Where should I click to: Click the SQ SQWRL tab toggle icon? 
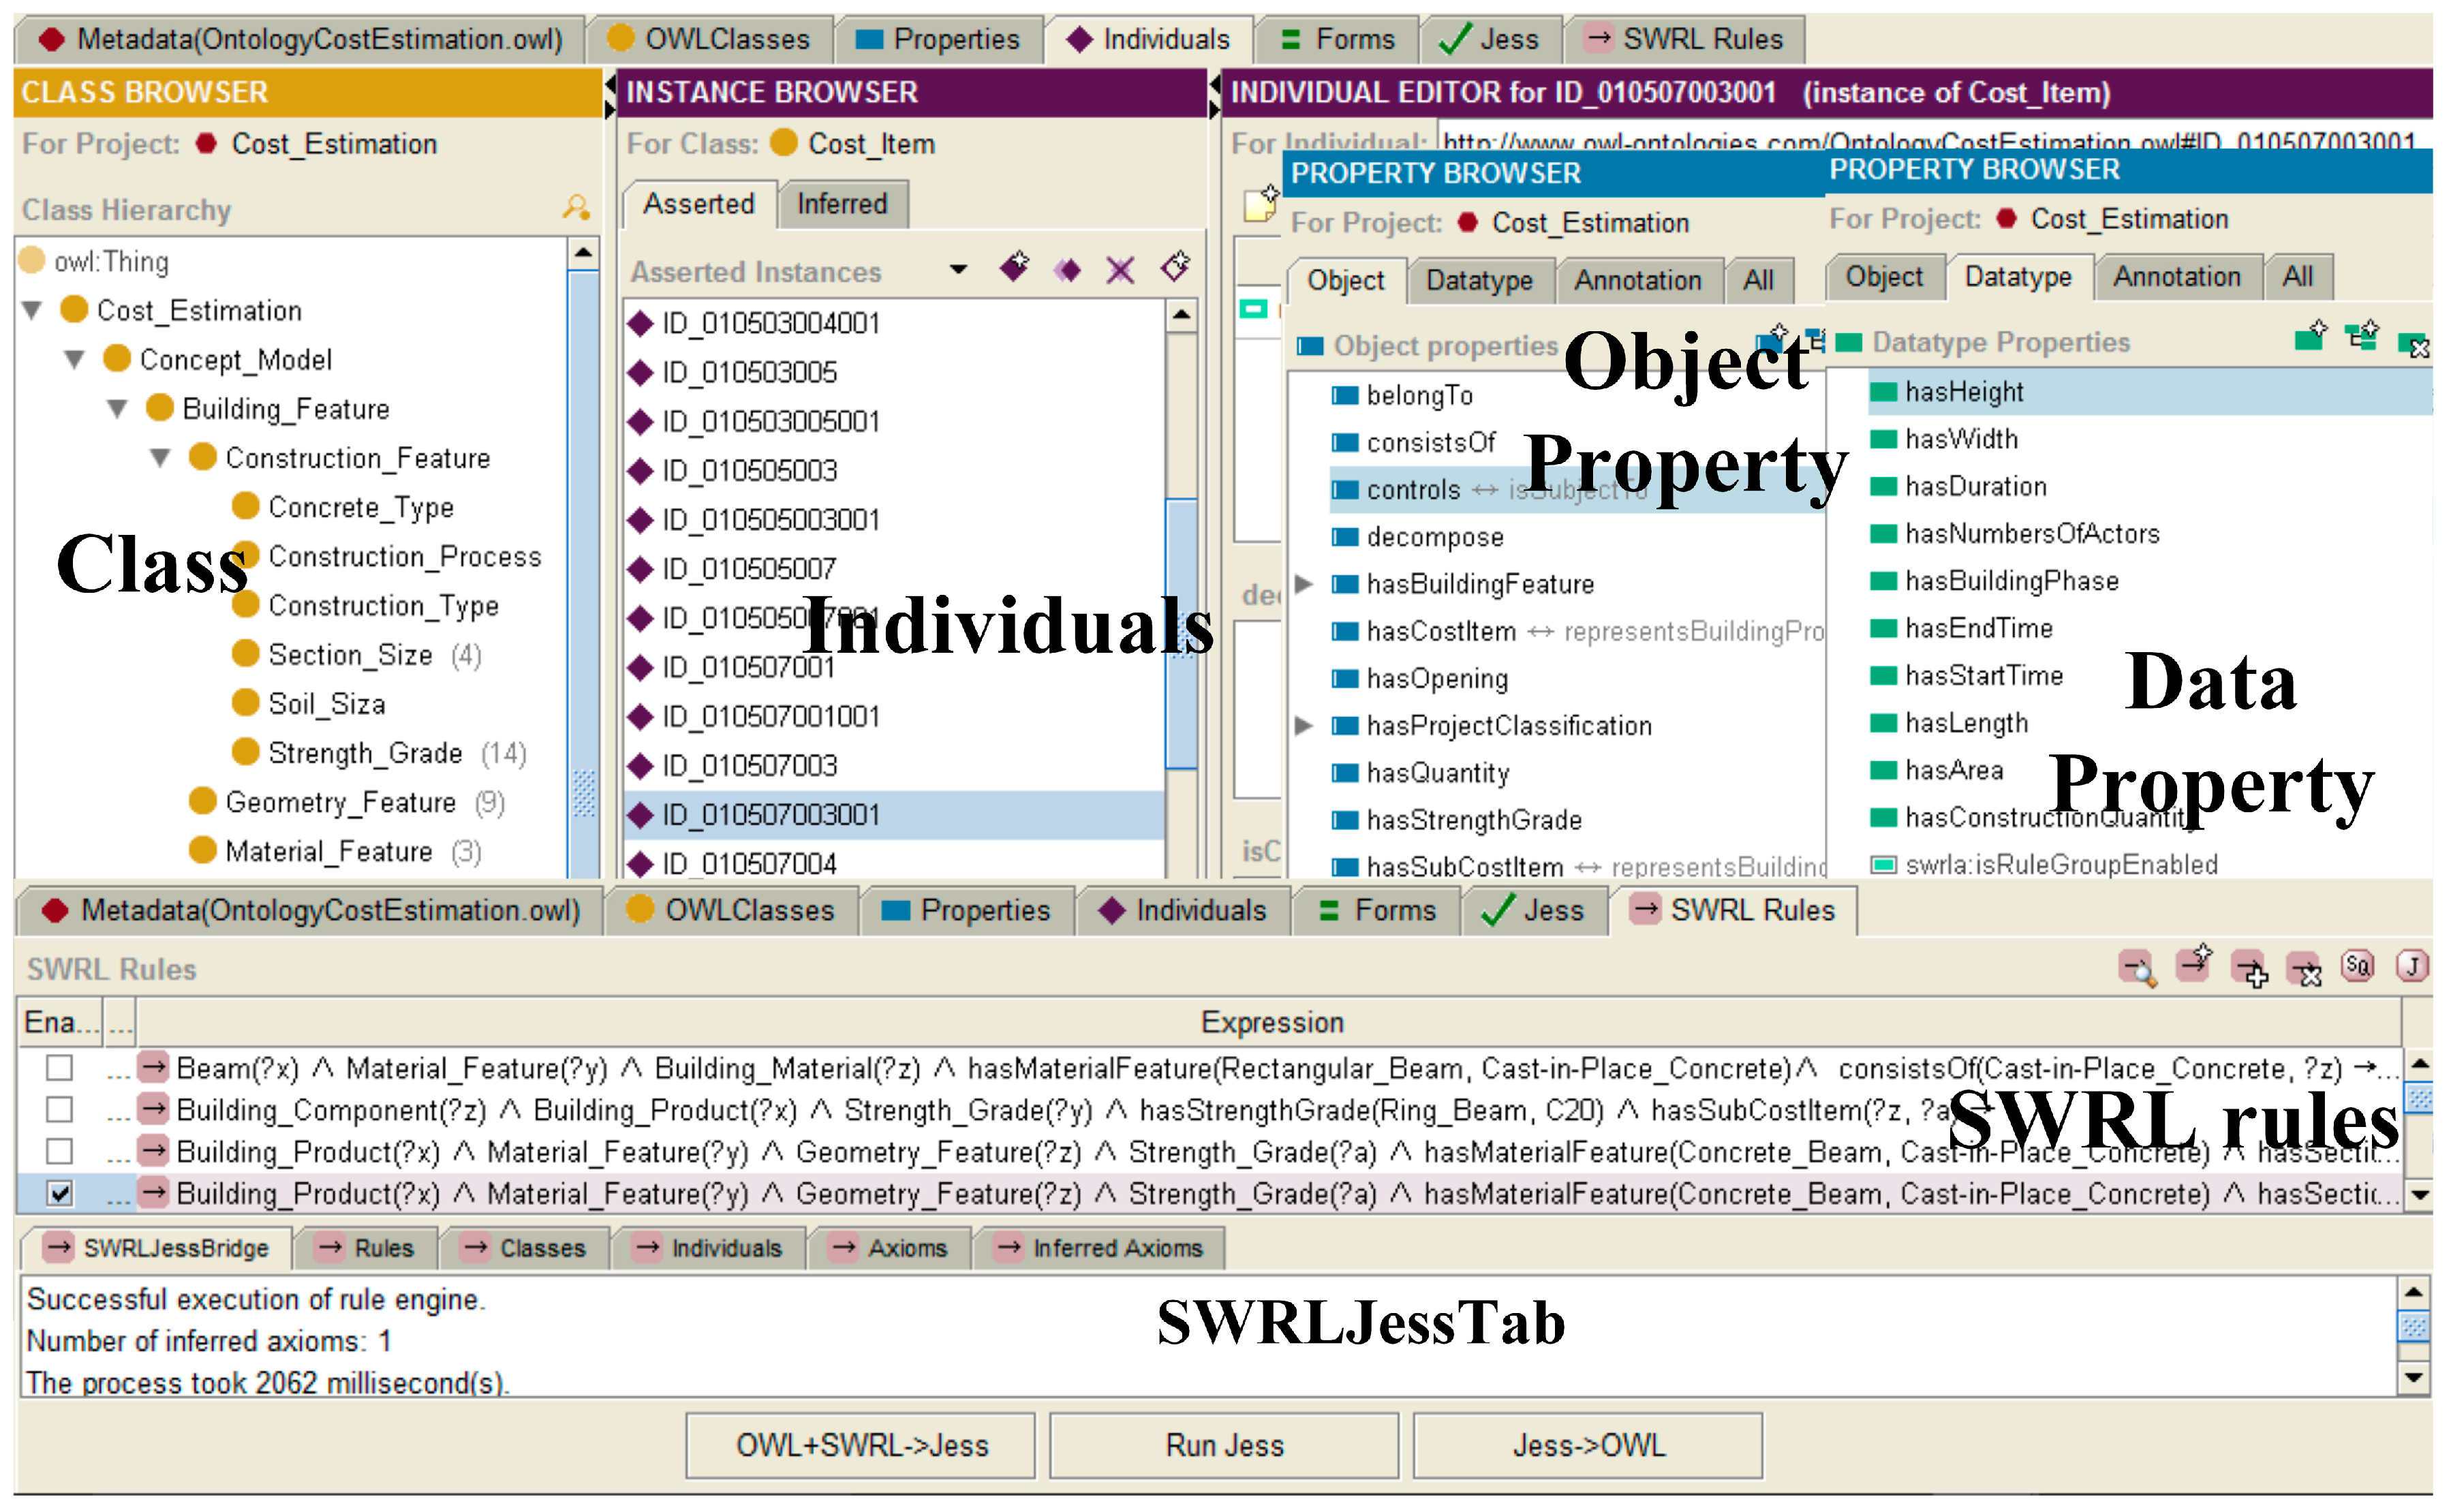(x=2357, y=966)
